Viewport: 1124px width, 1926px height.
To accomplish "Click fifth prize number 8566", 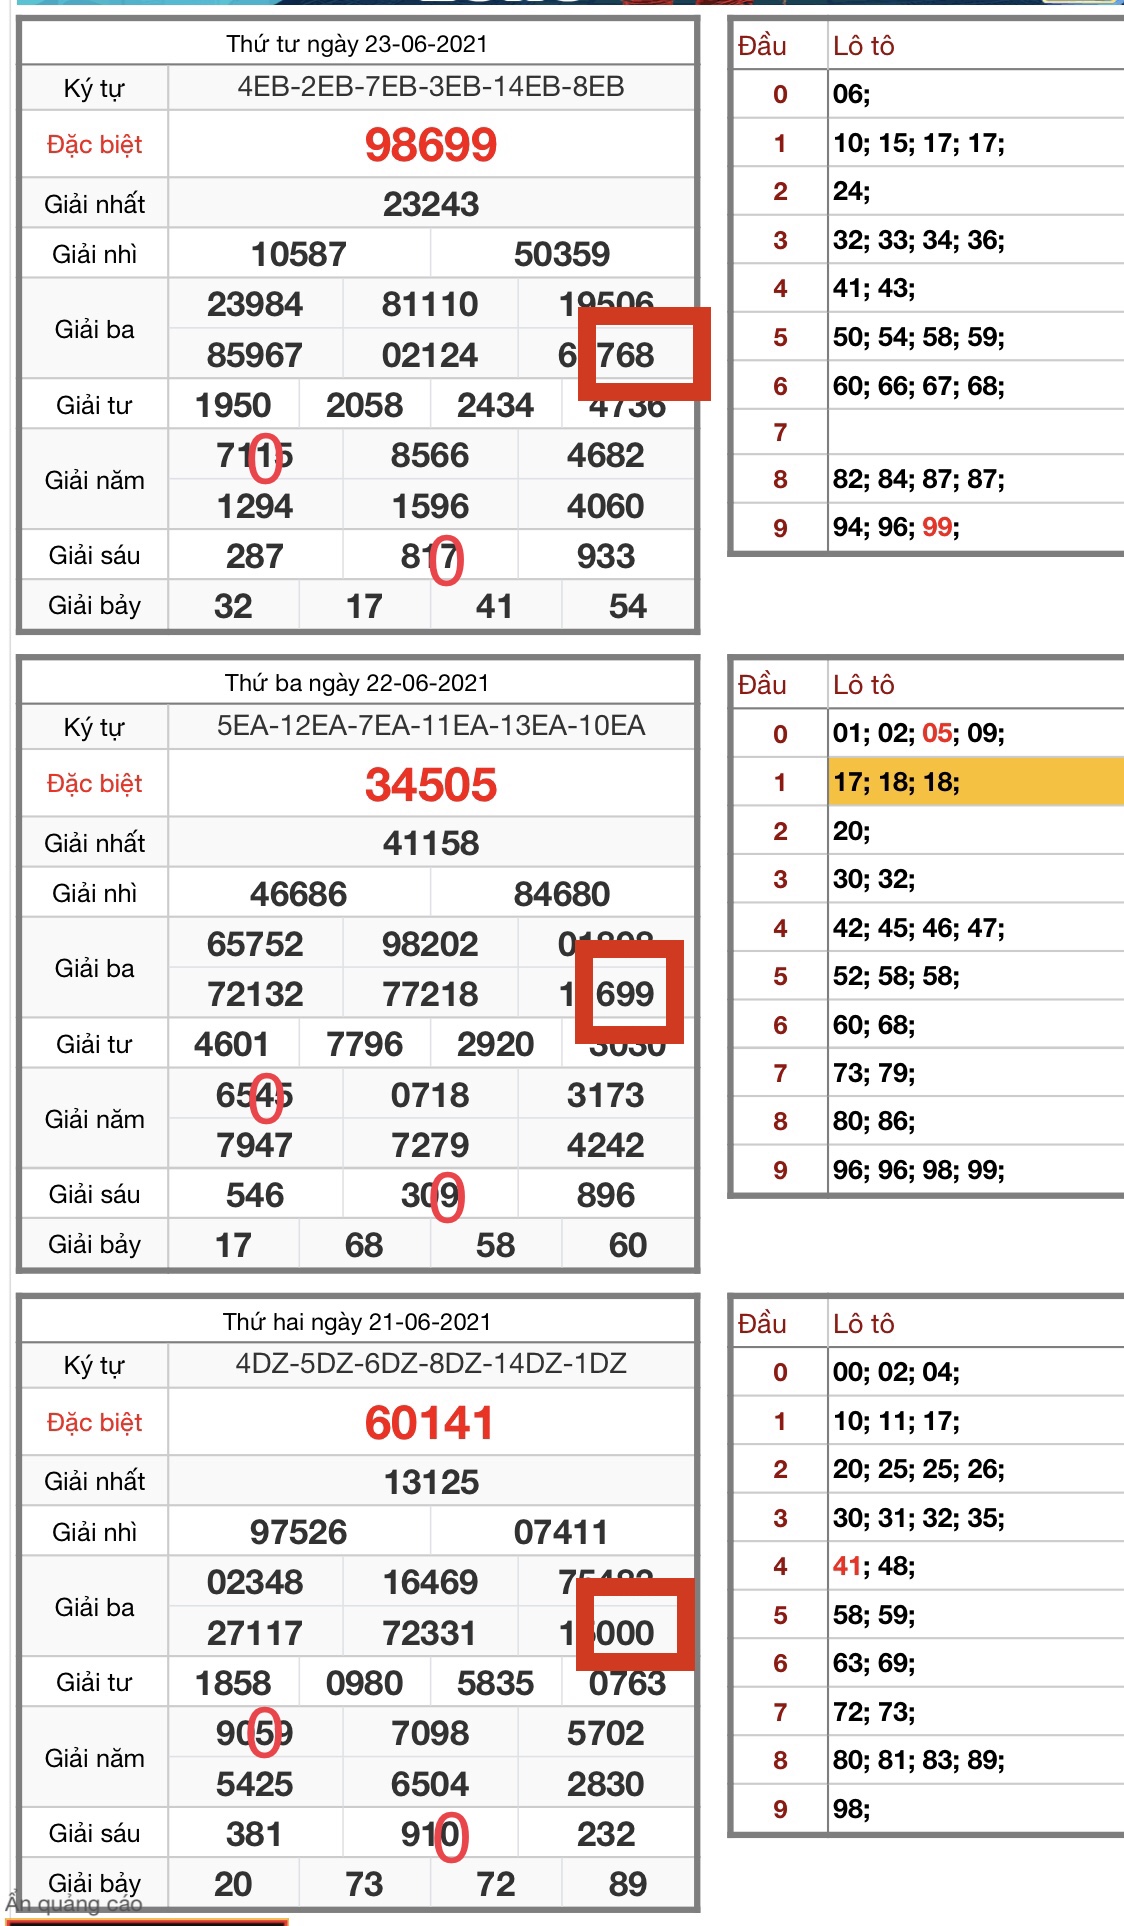I will [x=430, y=455].
